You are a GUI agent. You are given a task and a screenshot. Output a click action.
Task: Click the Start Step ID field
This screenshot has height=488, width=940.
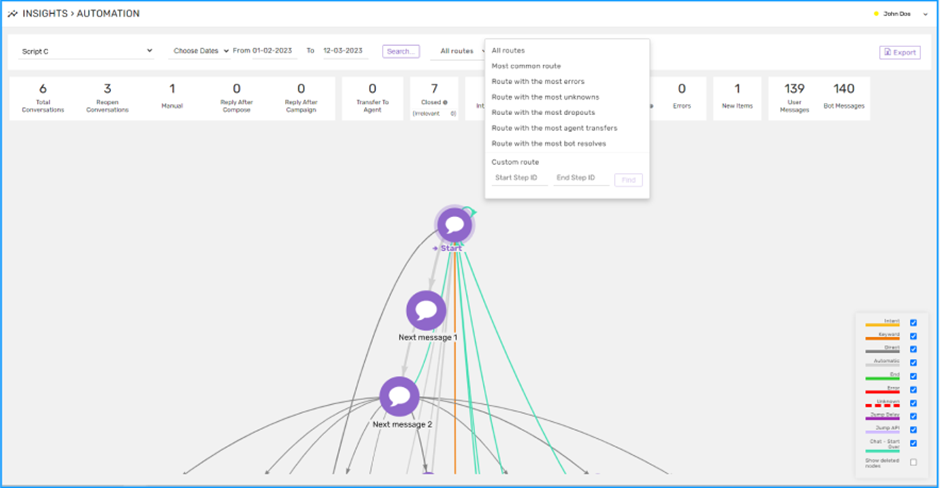pos(520,178)
